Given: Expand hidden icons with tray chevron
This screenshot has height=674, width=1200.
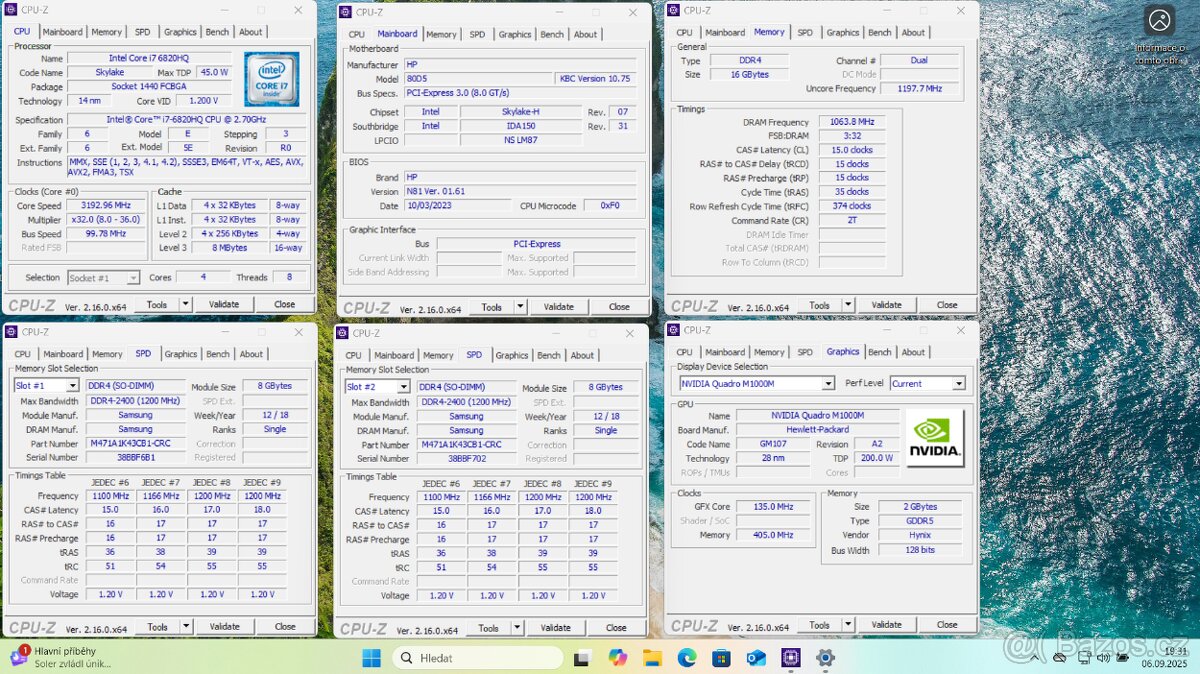Looking at the screenshot, I should coord(1035,659).
